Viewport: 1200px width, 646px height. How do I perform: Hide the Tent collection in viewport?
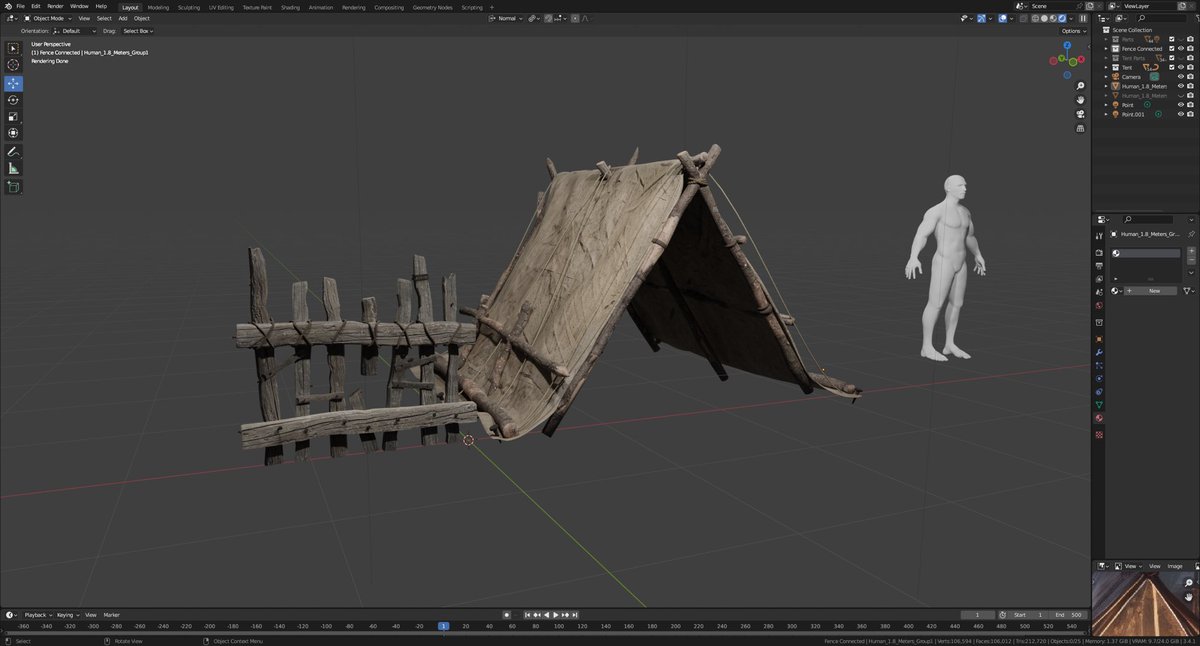coord(1181,67)
